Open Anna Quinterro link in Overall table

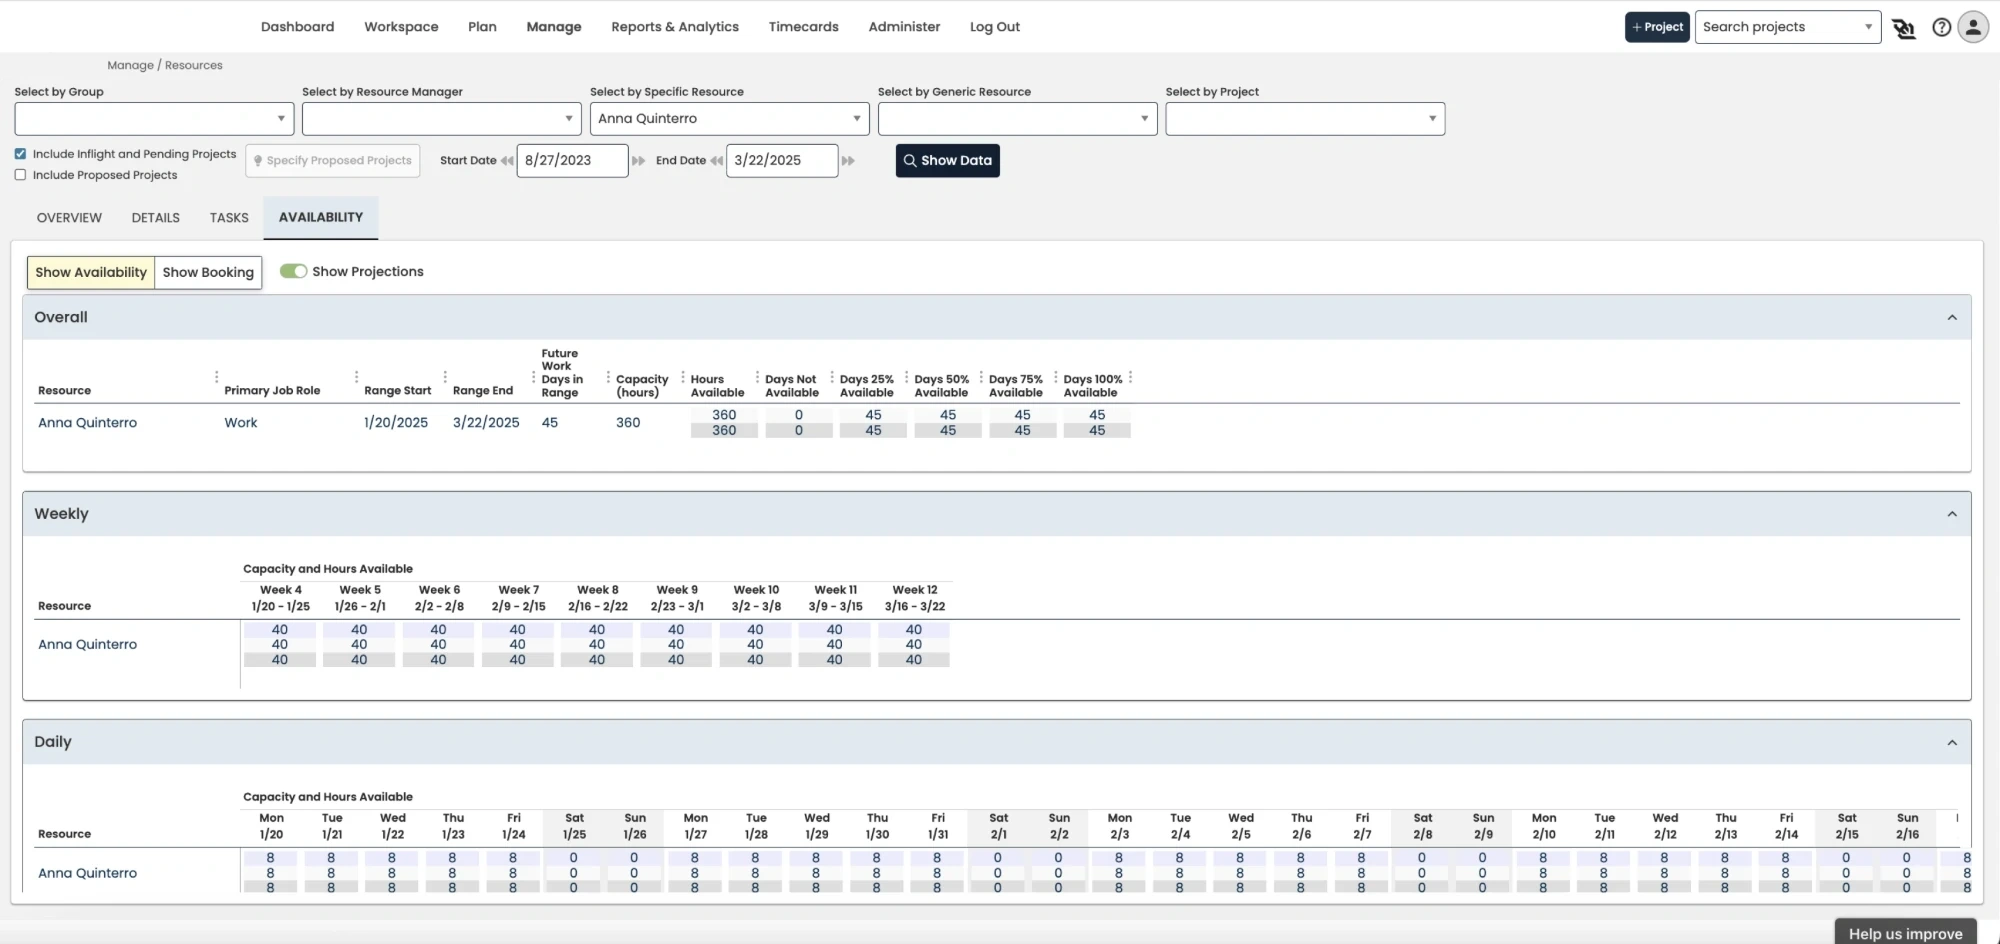pyautogui.click(x=88, y=423)
